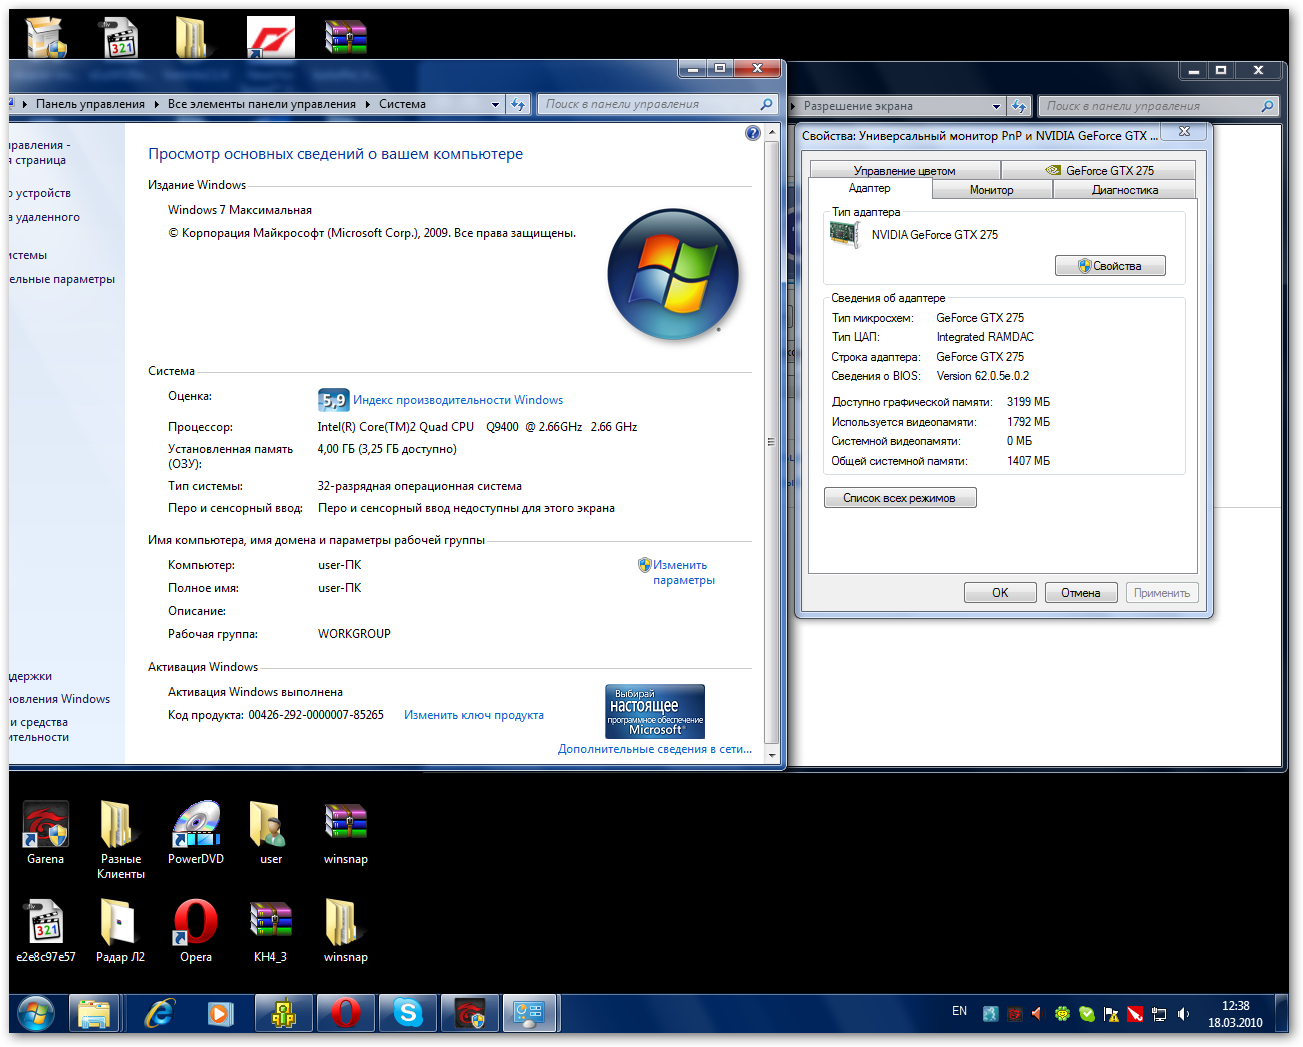
Task: Open address dropdown in Разрешение экрана window
Action: click(x=996, y=106)
